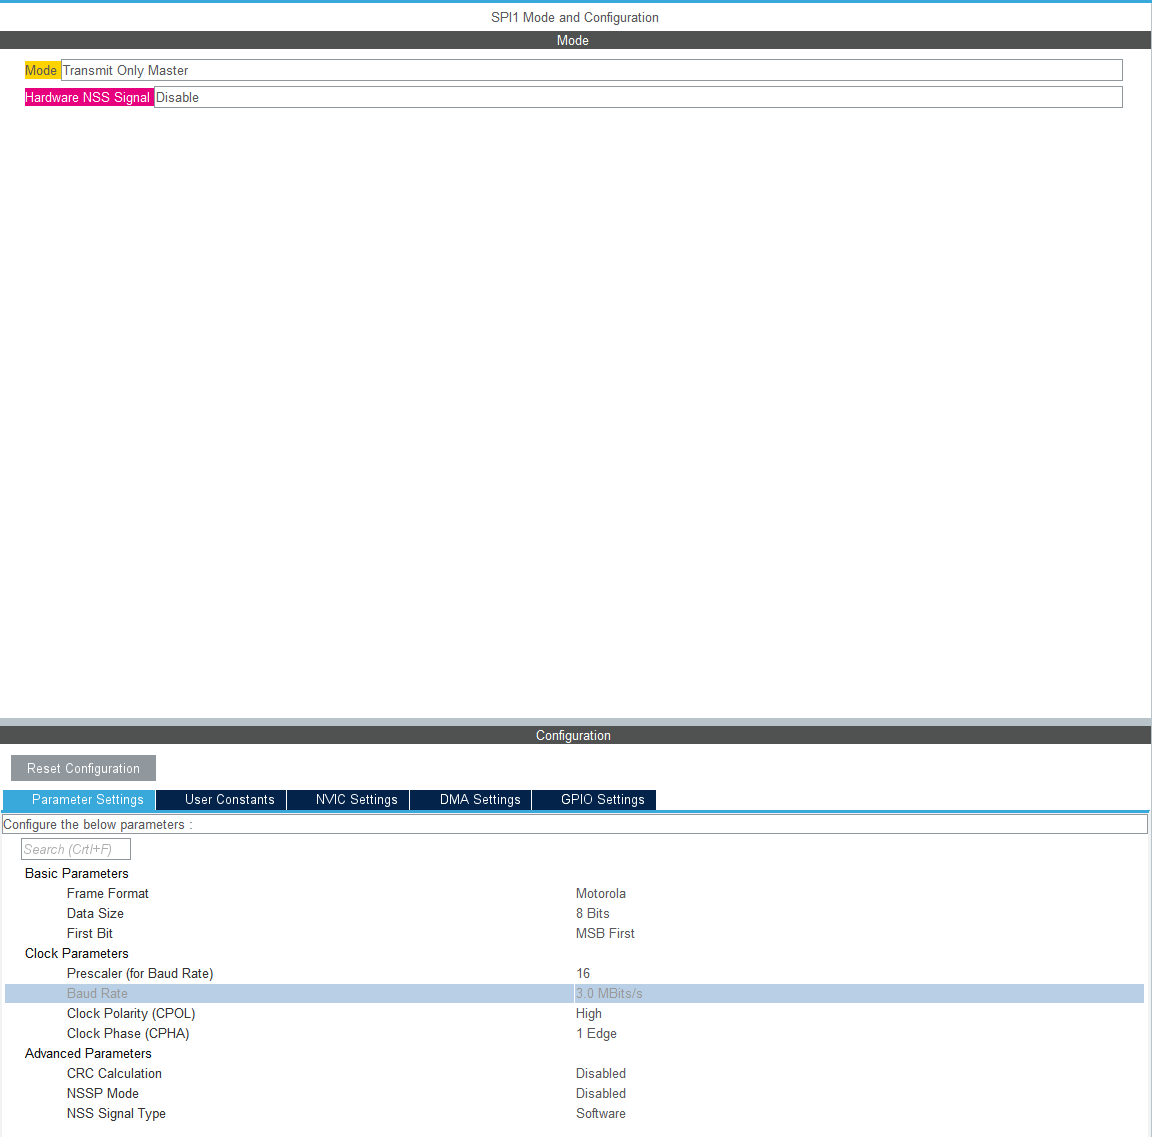Change the CRC Calculation value Disabled
This screenshot has width=1152, height=1137.
pyautogui.click(x=601, y=1073)
